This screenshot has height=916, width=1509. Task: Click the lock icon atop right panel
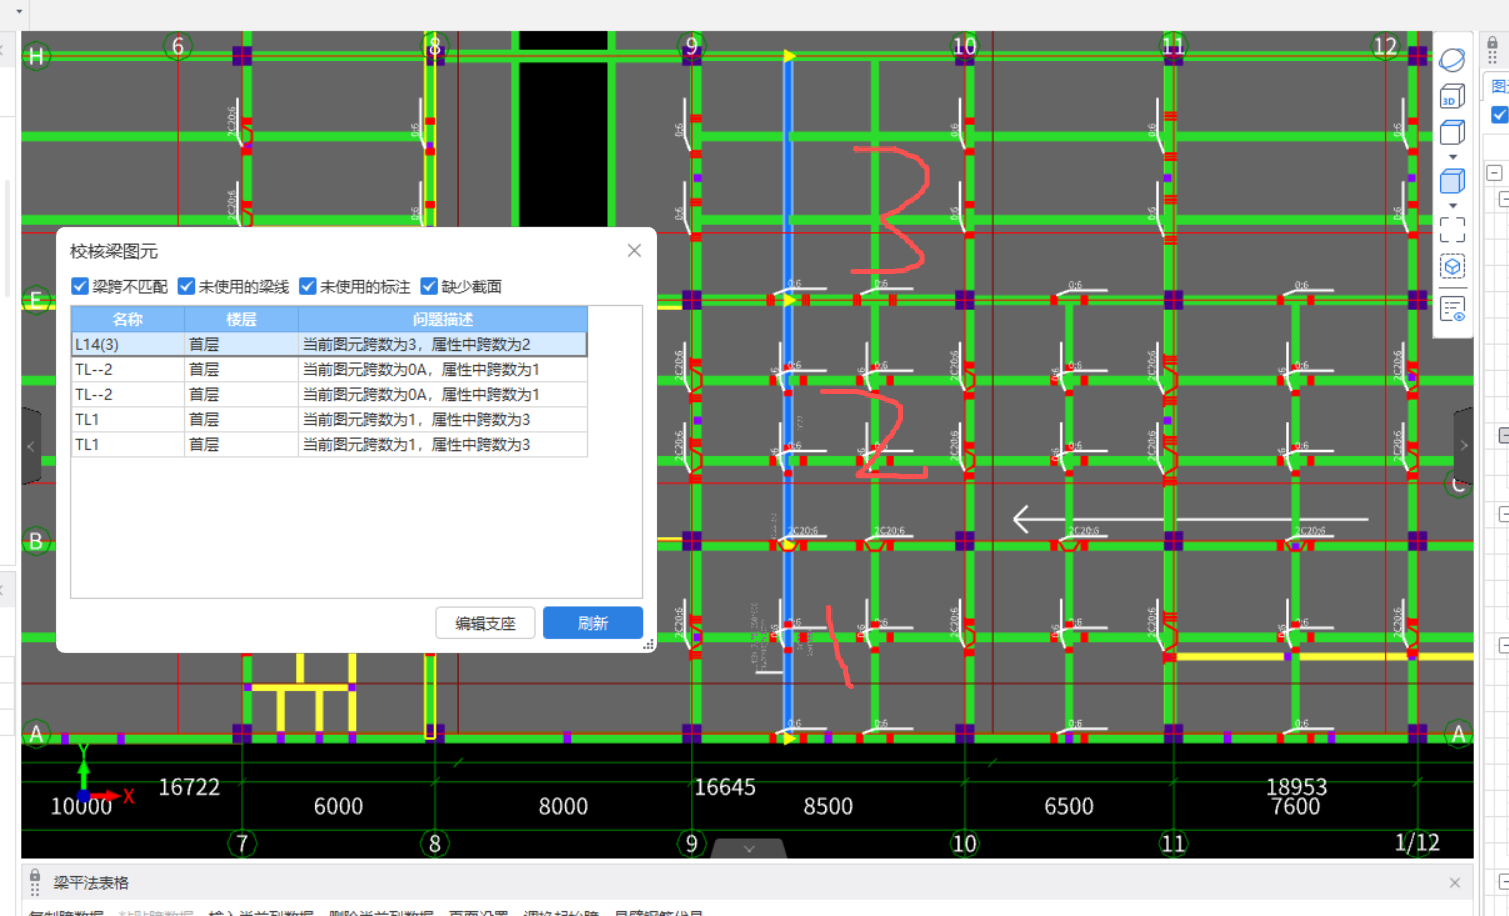pyautogui.click(x=1492, y=44)
